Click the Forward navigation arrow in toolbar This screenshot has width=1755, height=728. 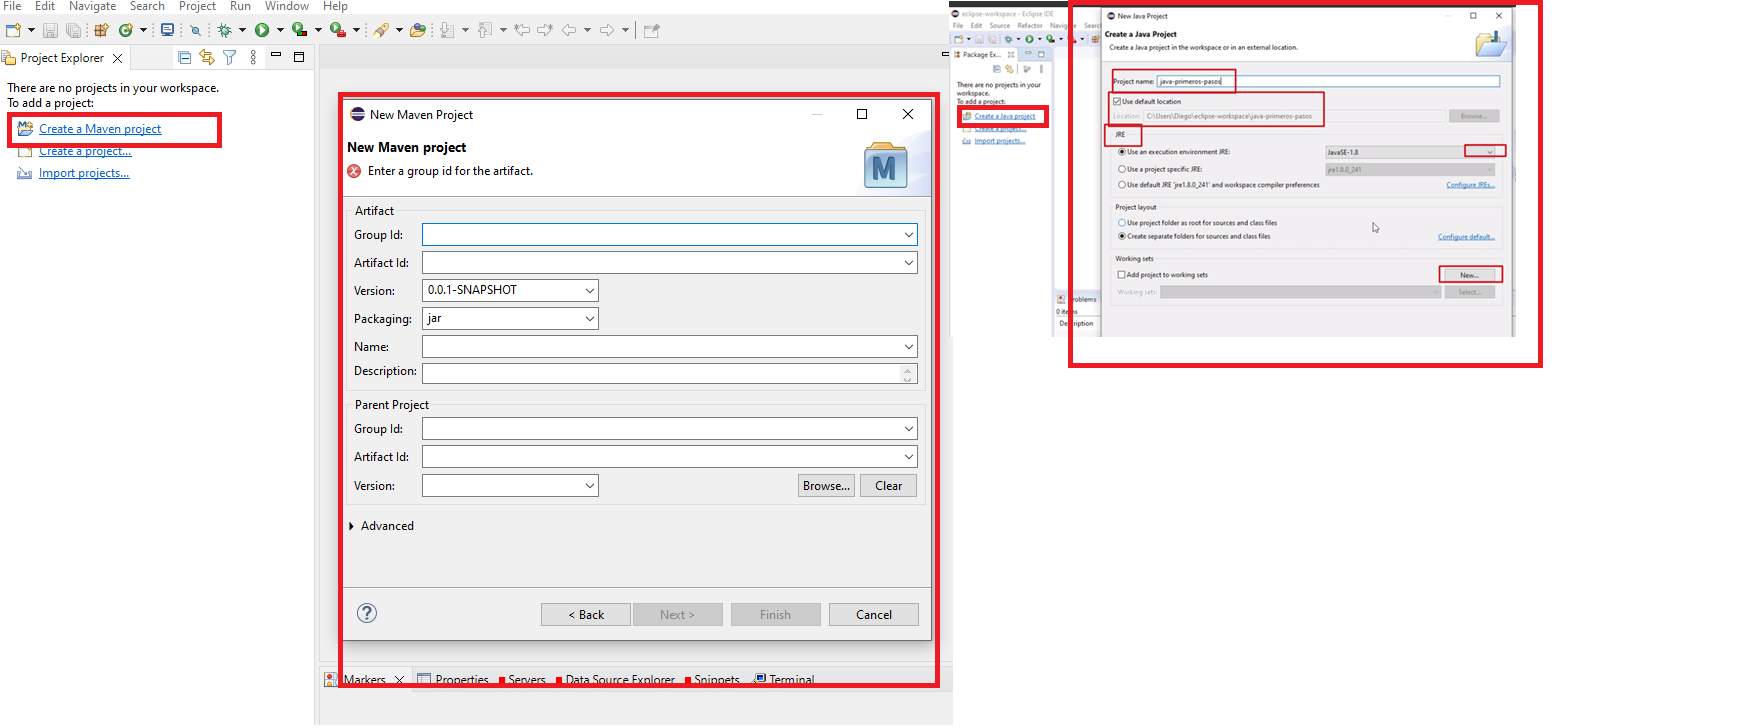(x=607, y=30)
